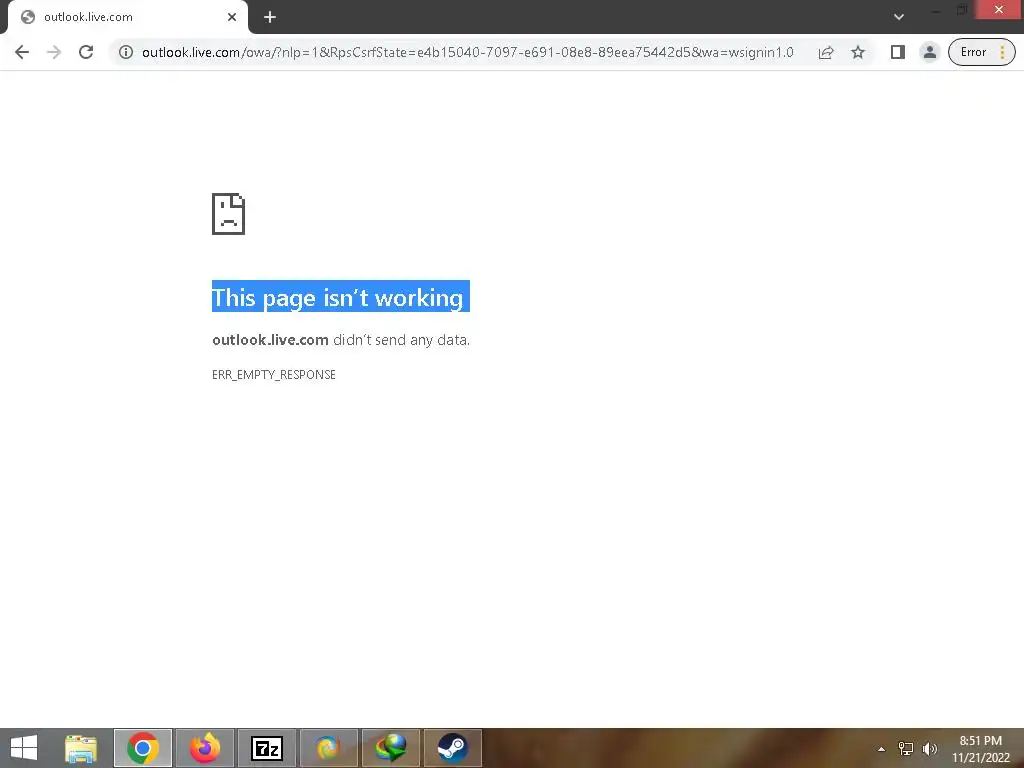
Task: Click the forward navigation arrow
Action: pyautogui.click(x=54, y=52)
